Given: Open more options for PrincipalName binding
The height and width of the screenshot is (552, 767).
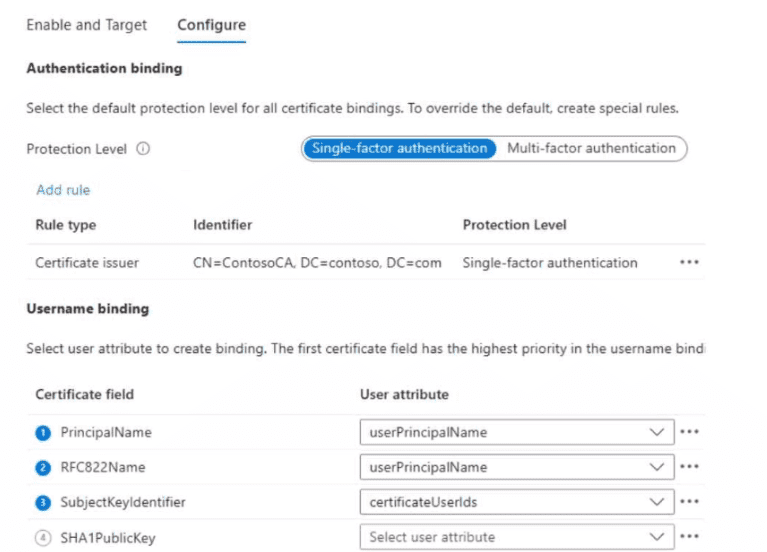Looking at the screenshot, I should 688,432.
